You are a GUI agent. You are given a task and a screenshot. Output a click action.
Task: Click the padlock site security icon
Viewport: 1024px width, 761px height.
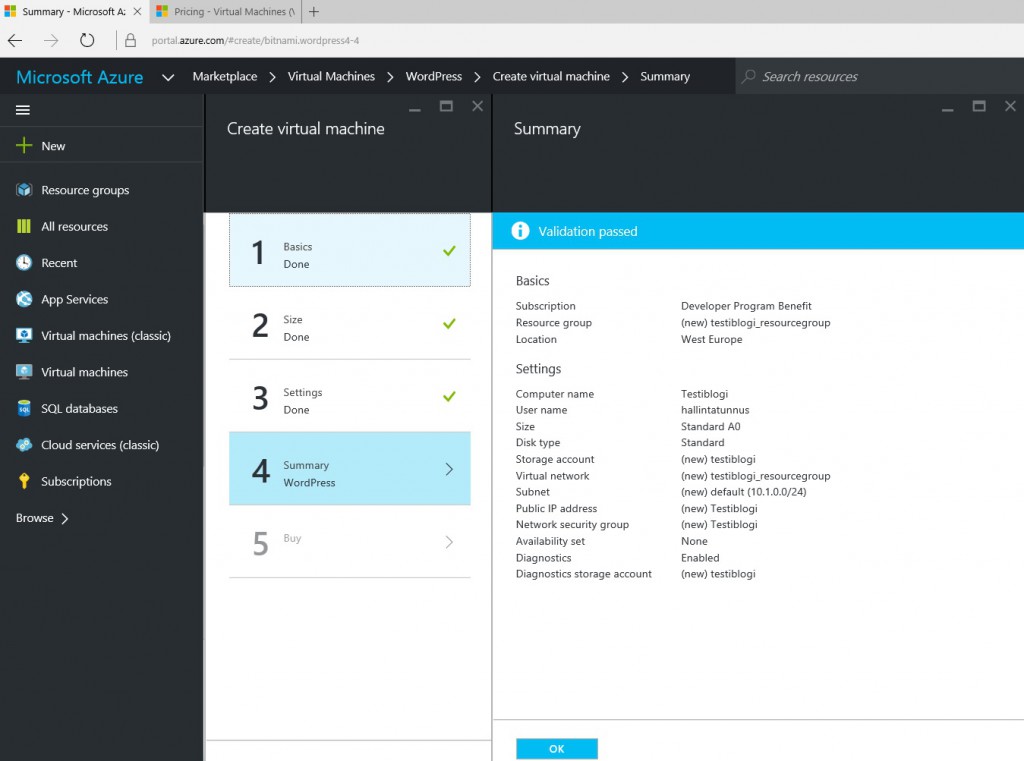pyautogui.click(x=131, y=40)
